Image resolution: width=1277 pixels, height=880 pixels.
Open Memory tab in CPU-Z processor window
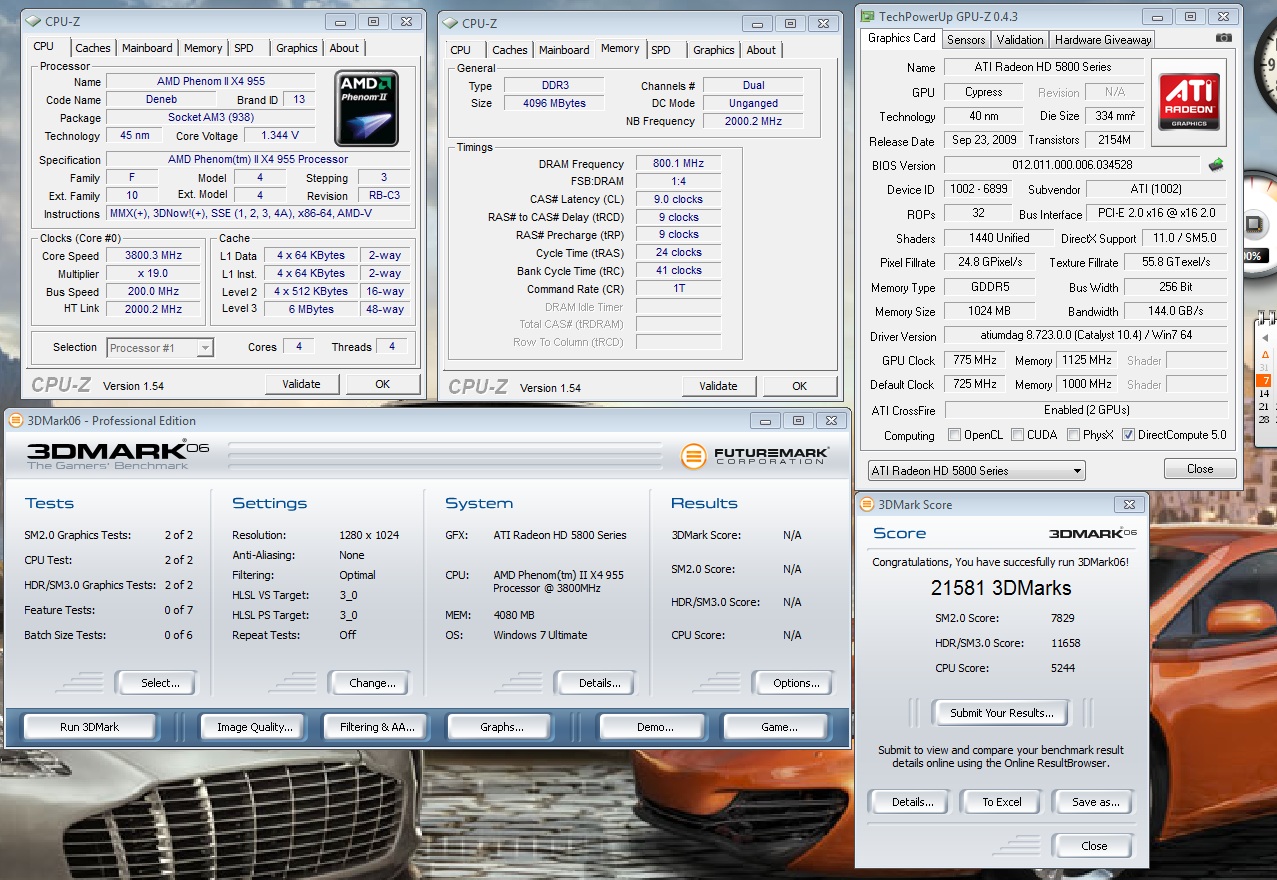[x=203, y=48]
